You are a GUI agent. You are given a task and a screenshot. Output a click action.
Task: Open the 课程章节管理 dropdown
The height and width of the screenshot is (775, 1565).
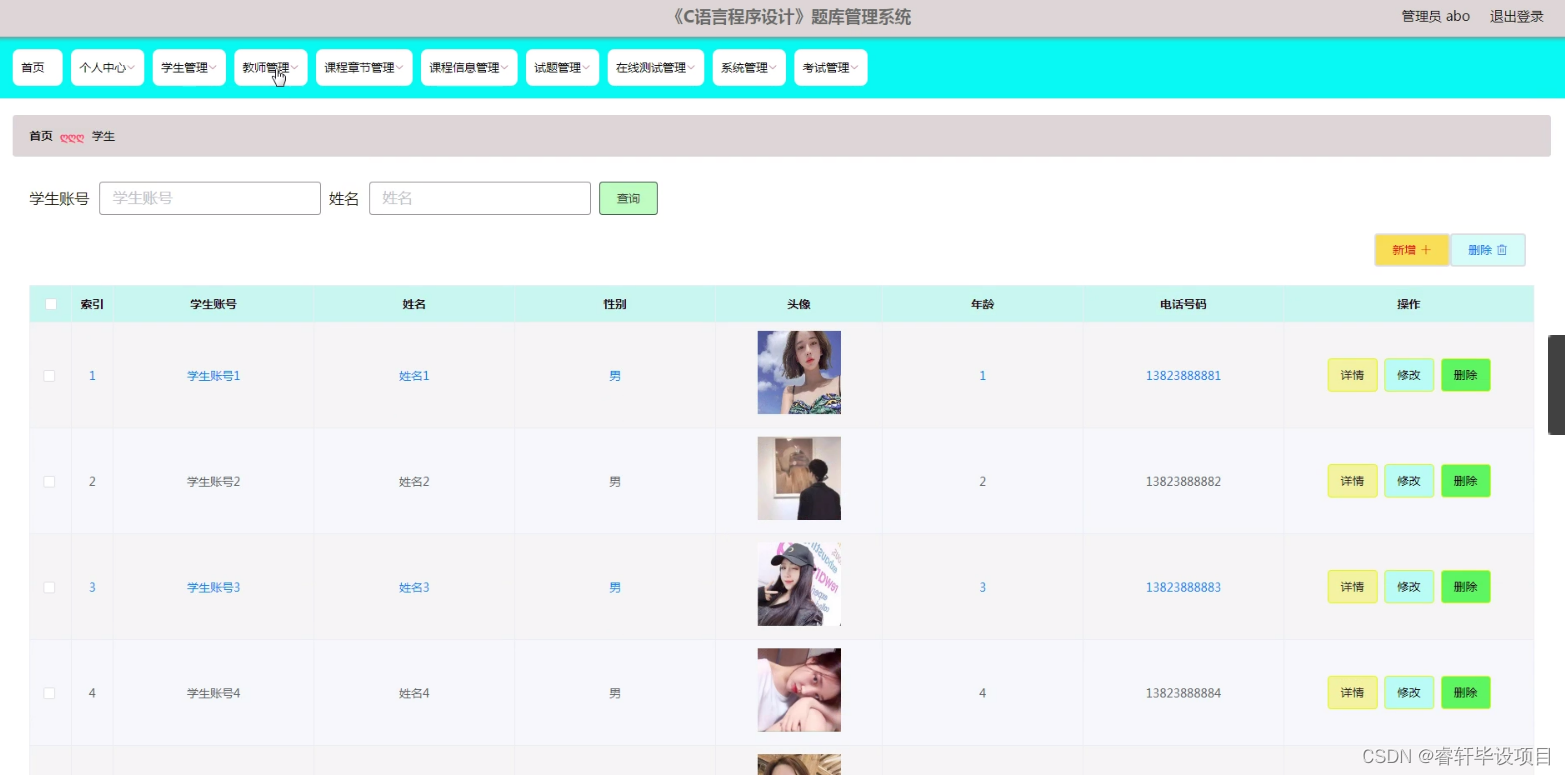click(363, 67)
